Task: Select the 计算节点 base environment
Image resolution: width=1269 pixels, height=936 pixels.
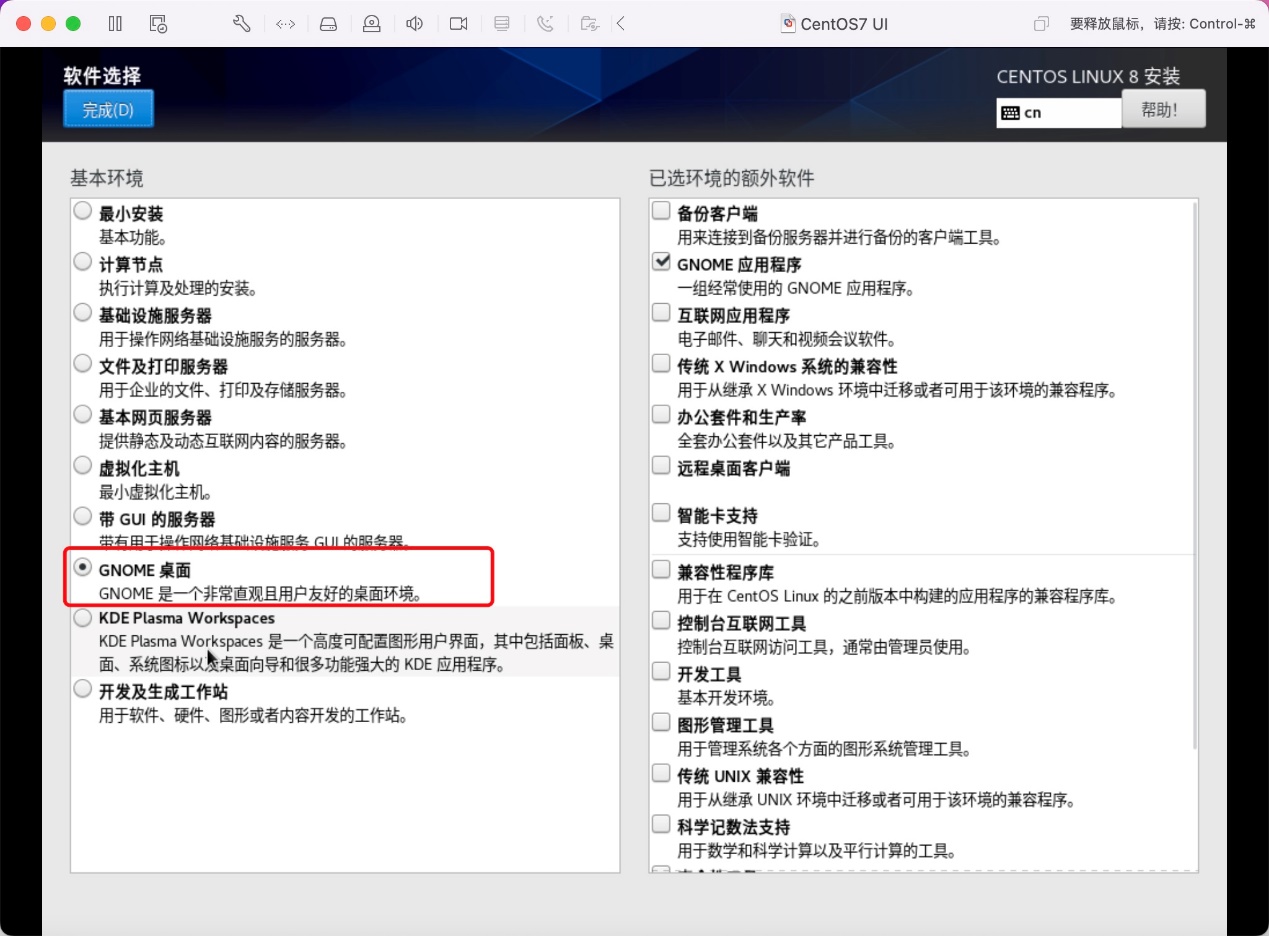Action: pyautogui.click(x=82, y=263)
